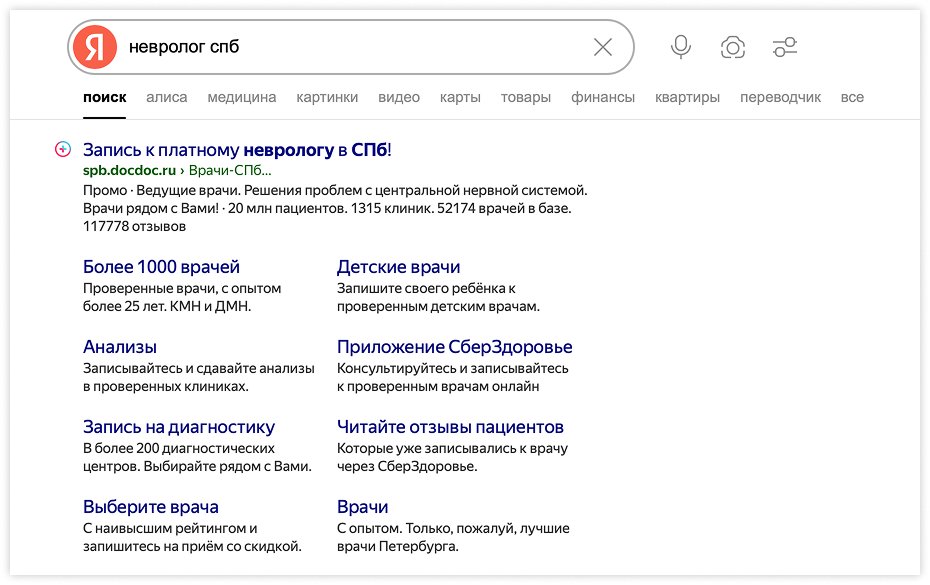This screenshot has width=930, height=585.
Task: Select the 'алиса' menu item
Action: click(166, 97)
